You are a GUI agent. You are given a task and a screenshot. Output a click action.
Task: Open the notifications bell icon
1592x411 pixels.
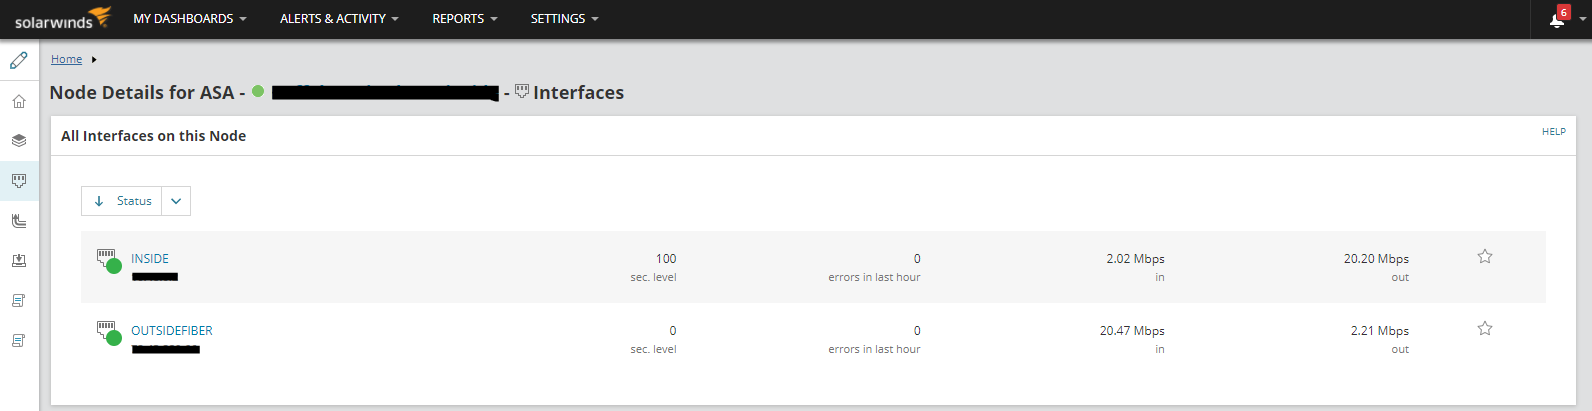click(1557, 19)
